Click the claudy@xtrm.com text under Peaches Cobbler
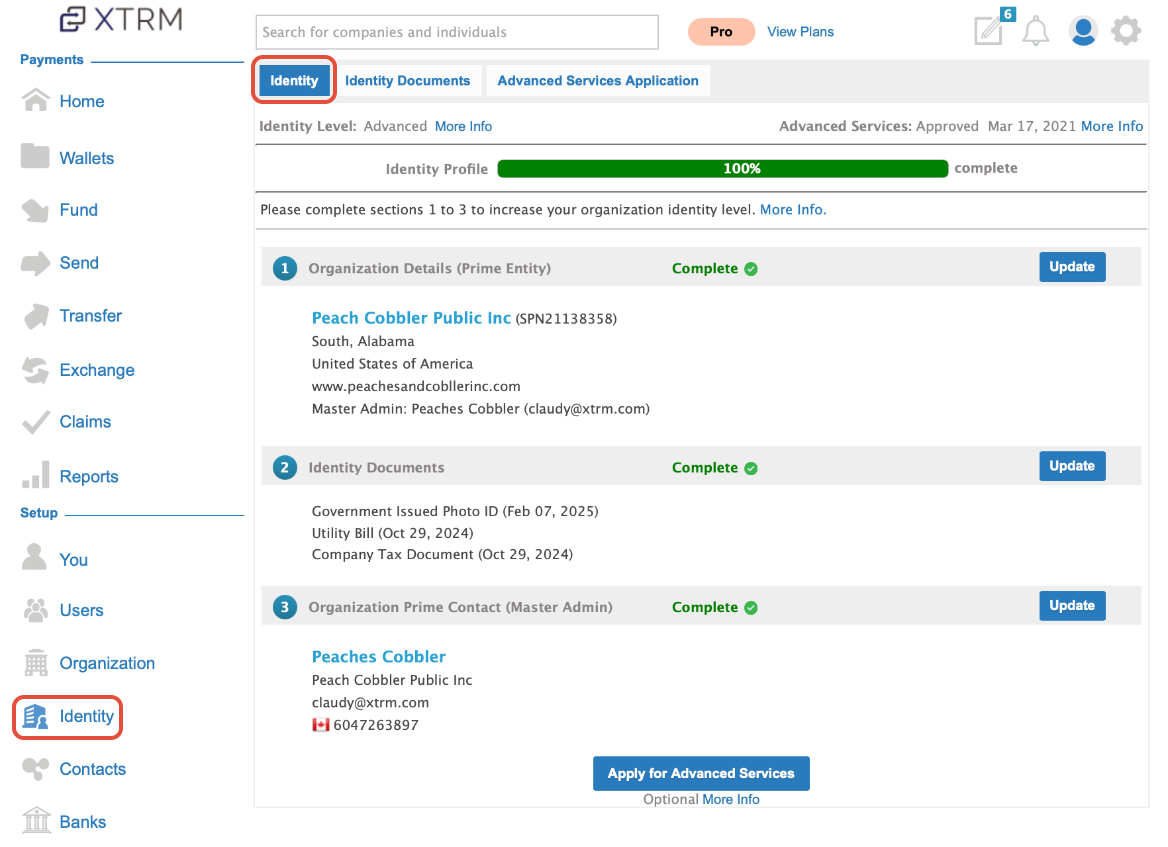 370,702
